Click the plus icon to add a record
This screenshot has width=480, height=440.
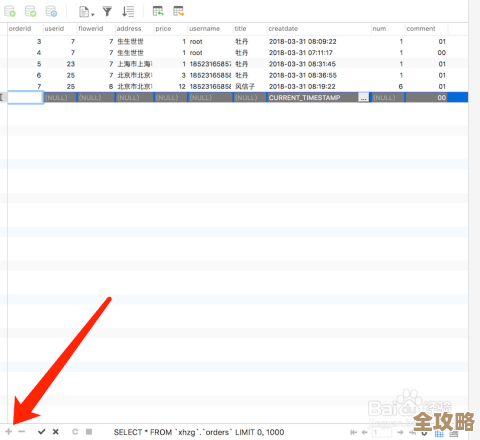(9, 432)
